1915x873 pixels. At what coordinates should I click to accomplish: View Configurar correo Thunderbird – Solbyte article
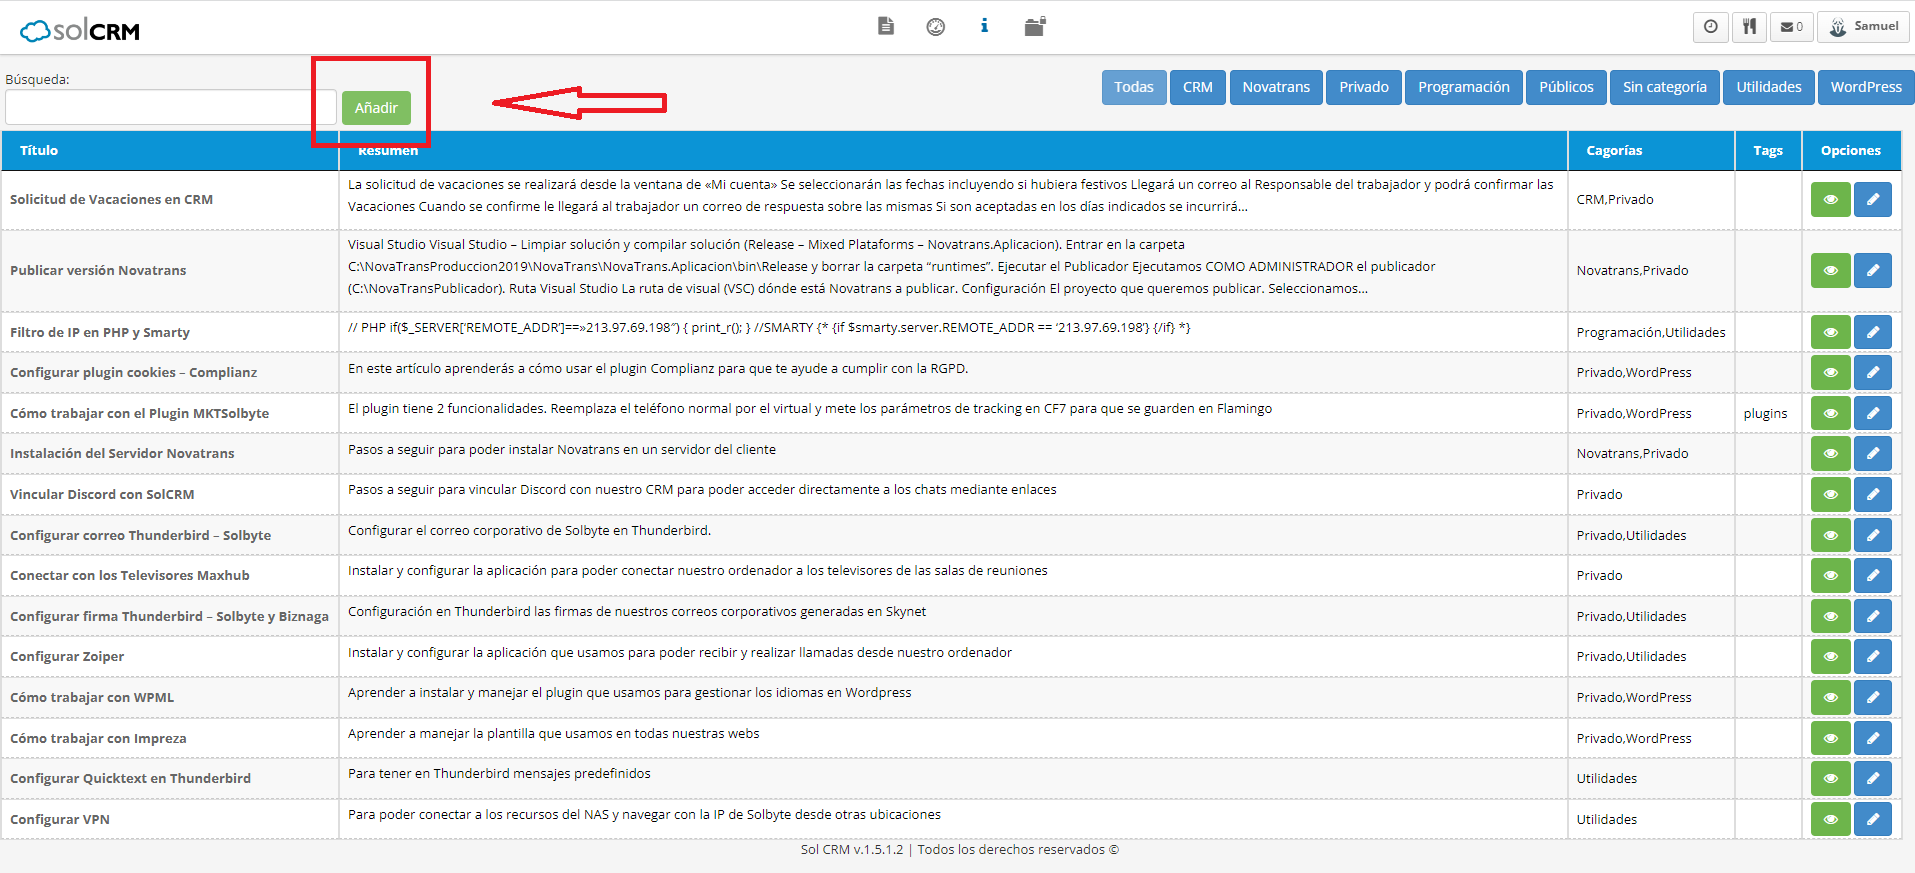pyautogui.click(x=1830, y=535)
